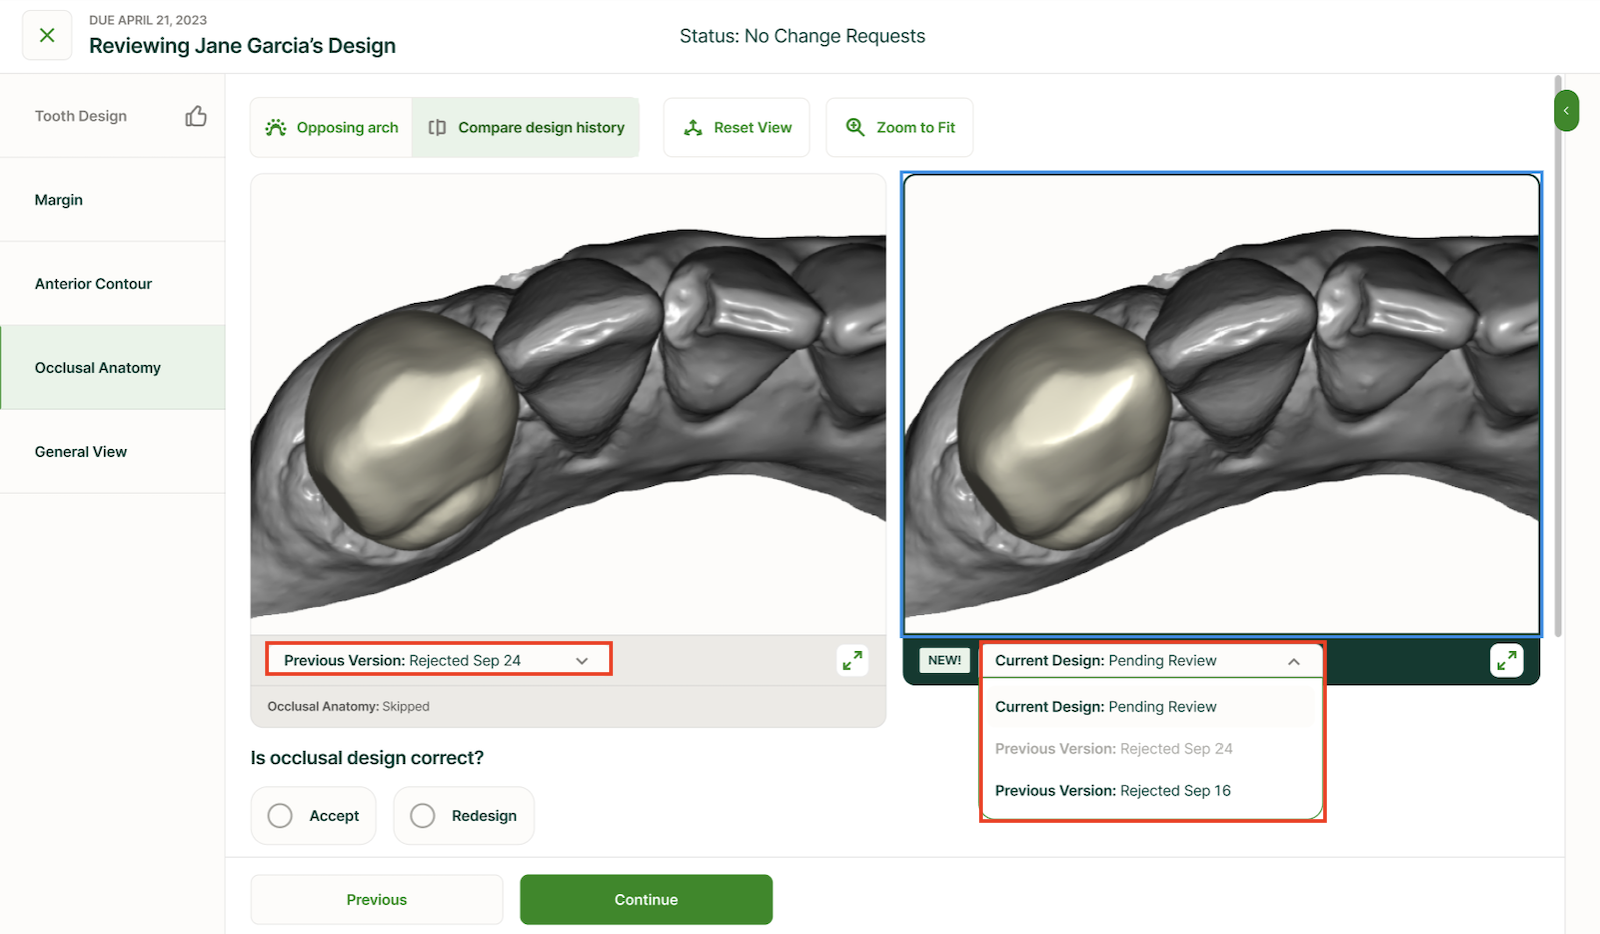Click Zoom to Fit magnifier button

(x=900, y=128)
